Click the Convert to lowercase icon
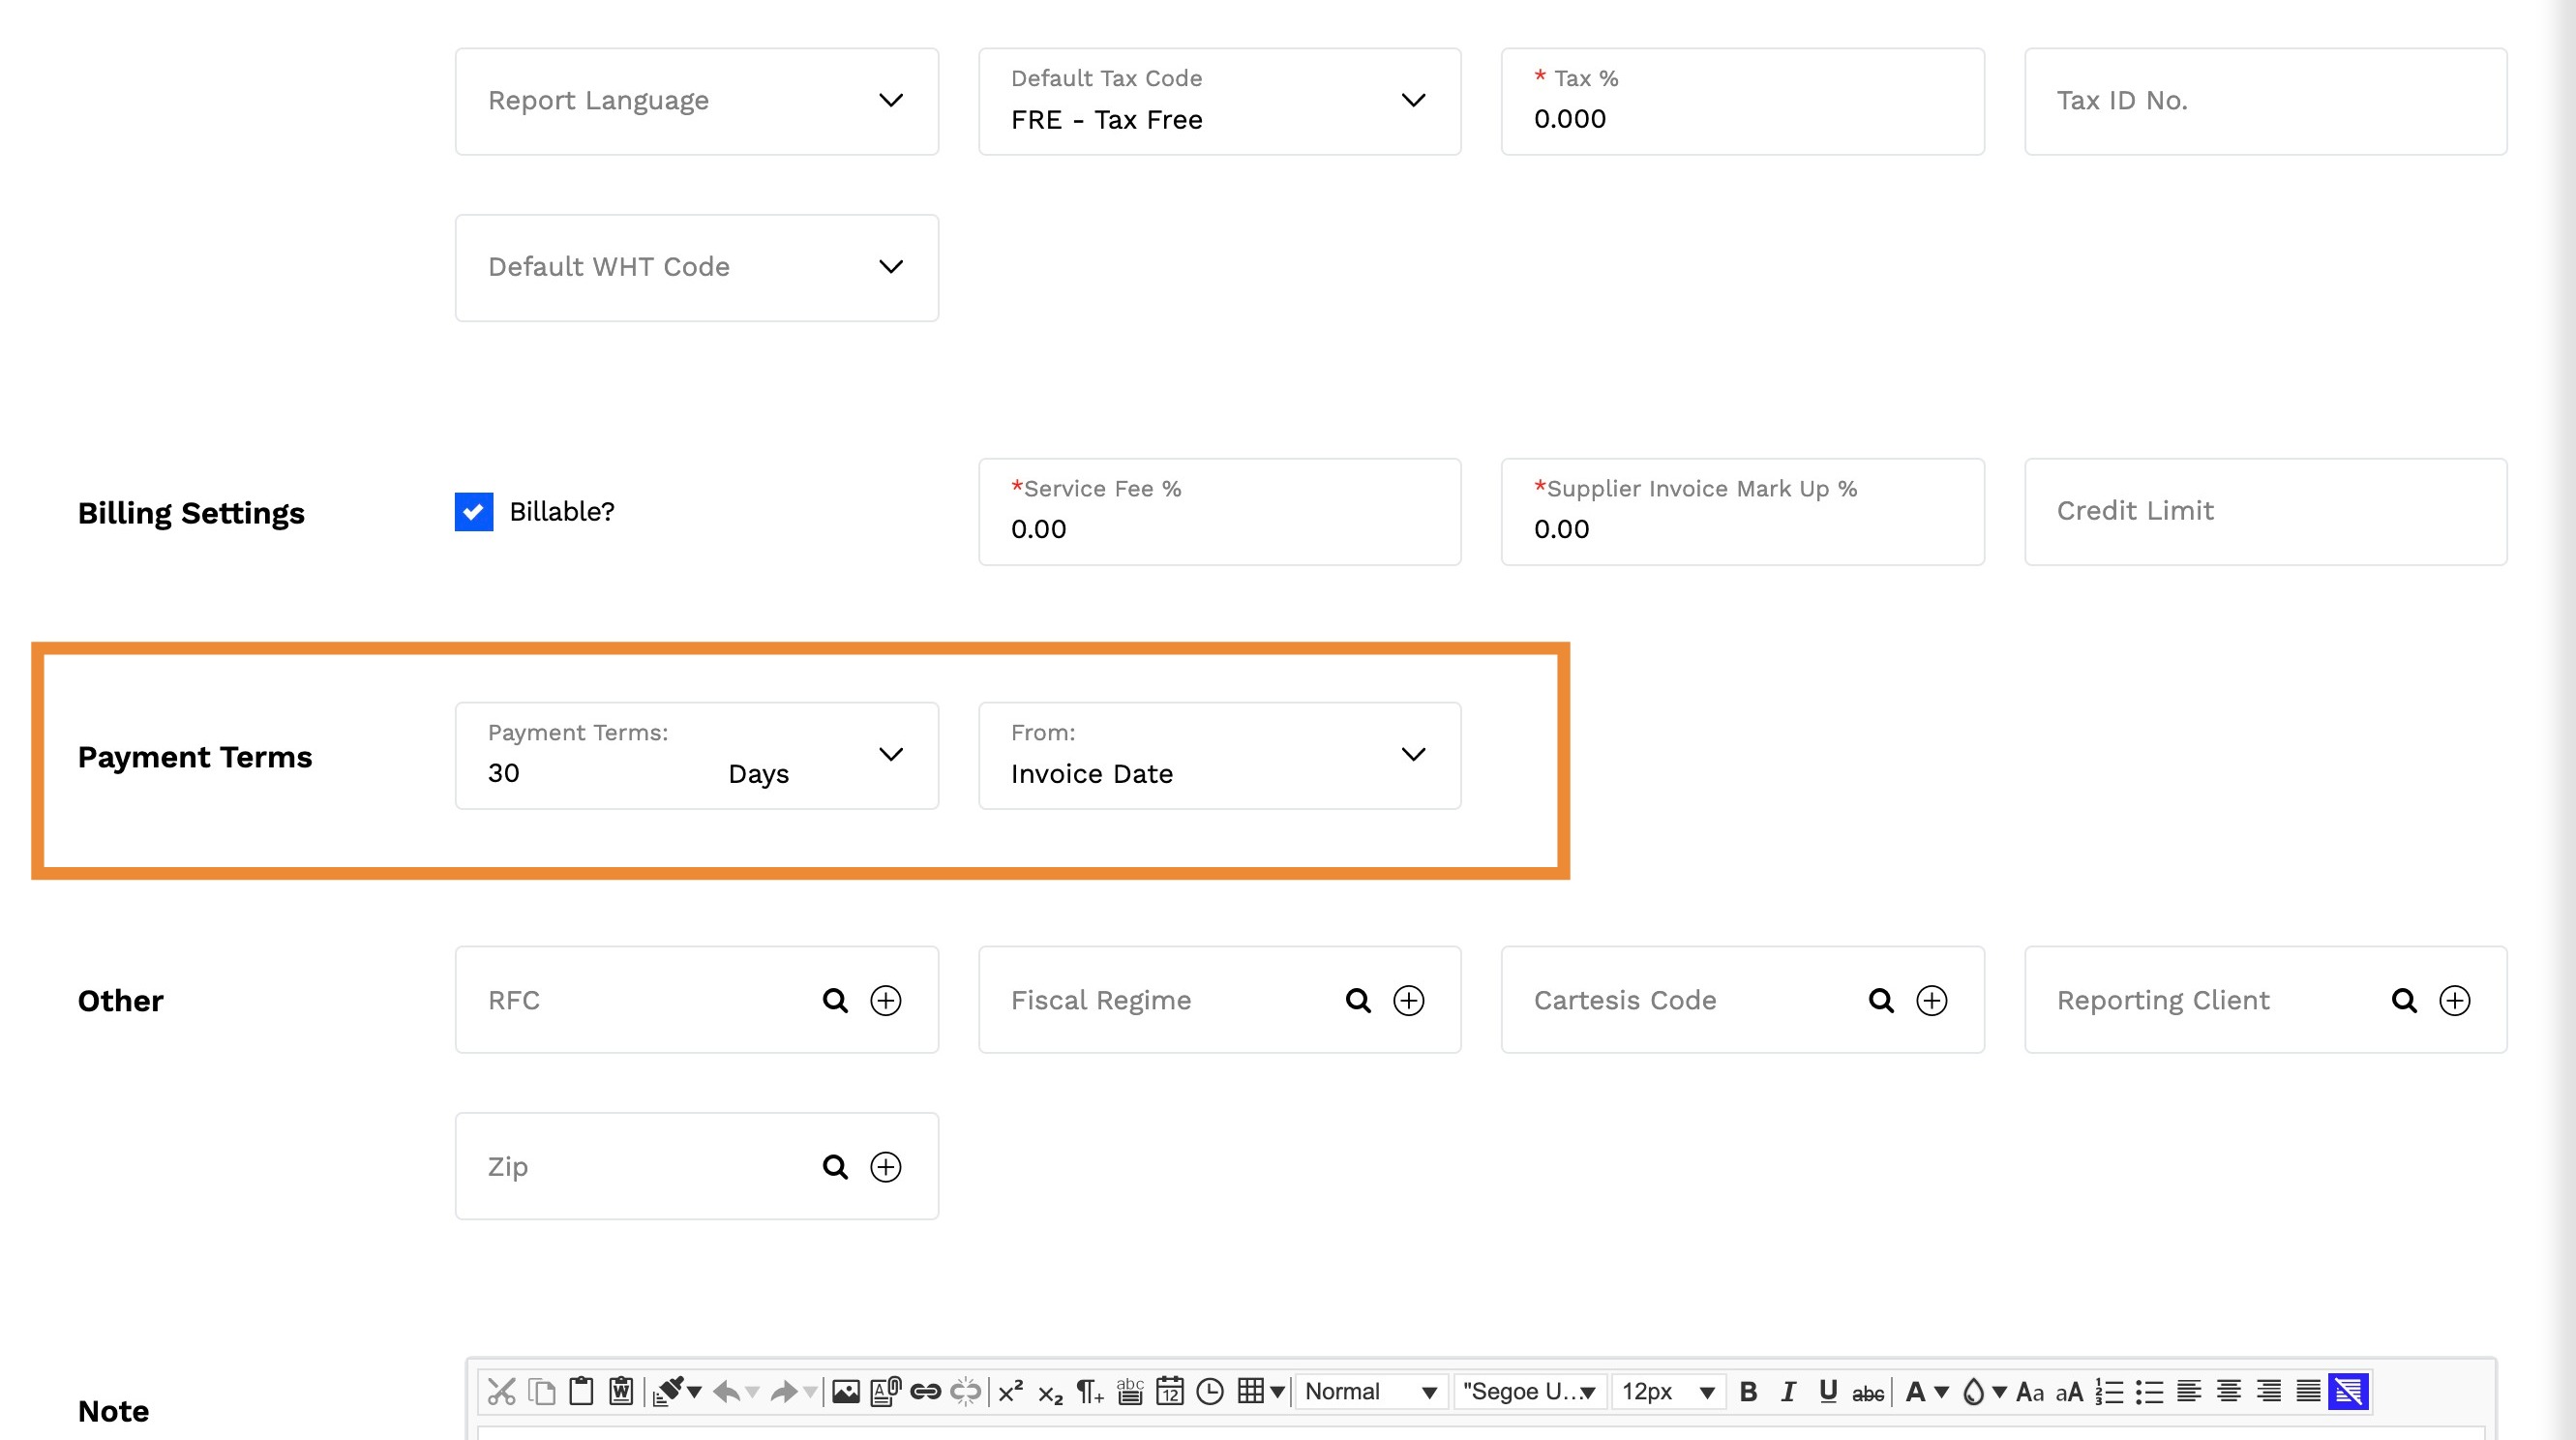2576x1440 pixels. 2030,1391
